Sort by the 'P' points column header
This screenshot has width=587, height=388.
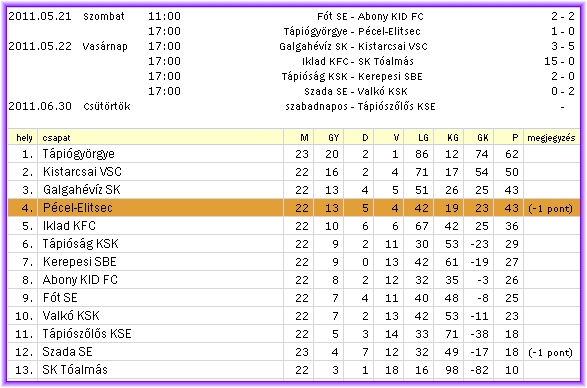click(x=515, y=137)
